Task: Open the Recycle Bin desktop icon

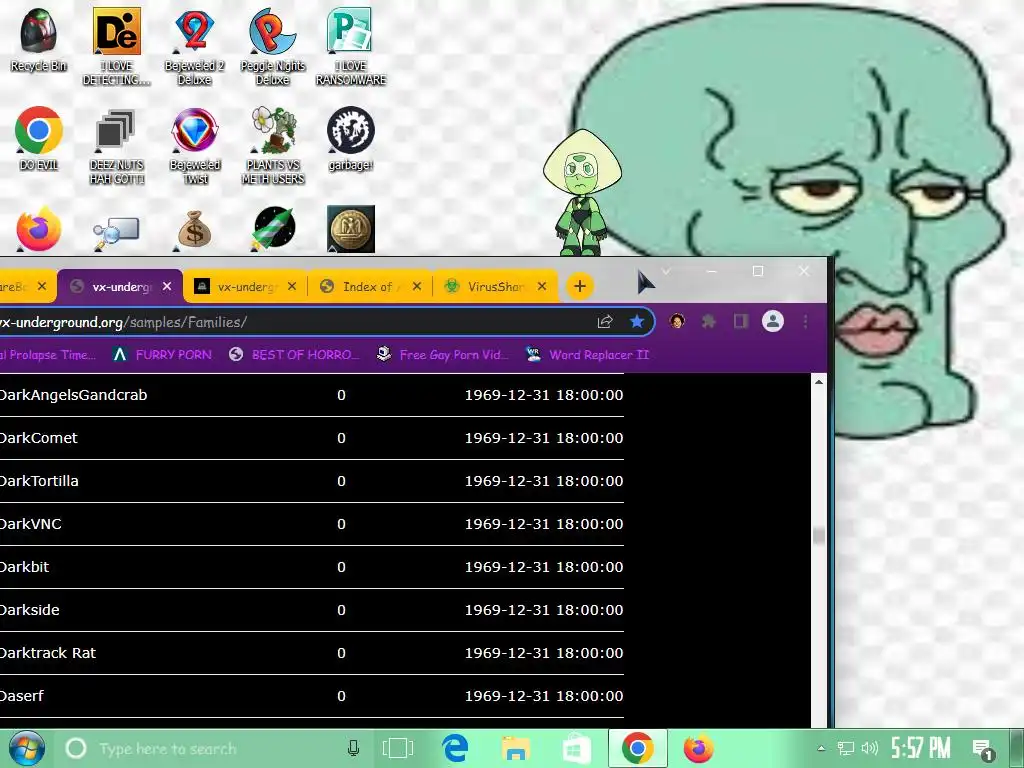Action: pyautogui.click(x=38, y=39)
